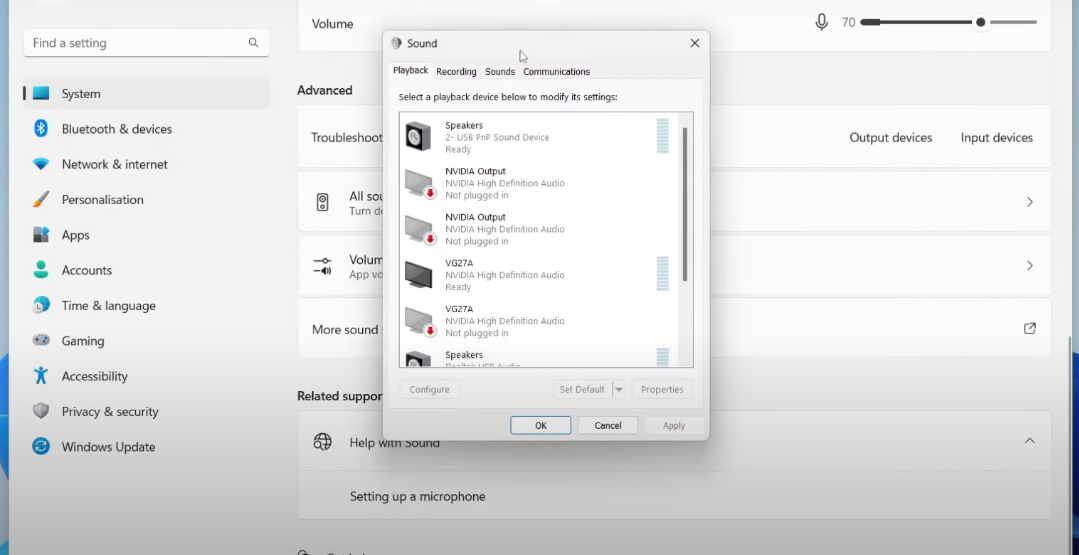Image resolution: width=1079 pixels, height=555 pixels.
Task: Select the VG27A monitor icon marked Ready
Action: pyautogui.click(x=418, y=274)
